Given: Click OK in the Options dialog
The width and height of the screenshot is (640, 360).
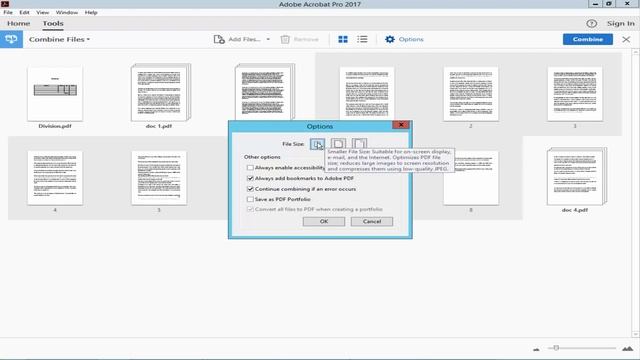Looking at the screenshot, I should click(324, 221).
